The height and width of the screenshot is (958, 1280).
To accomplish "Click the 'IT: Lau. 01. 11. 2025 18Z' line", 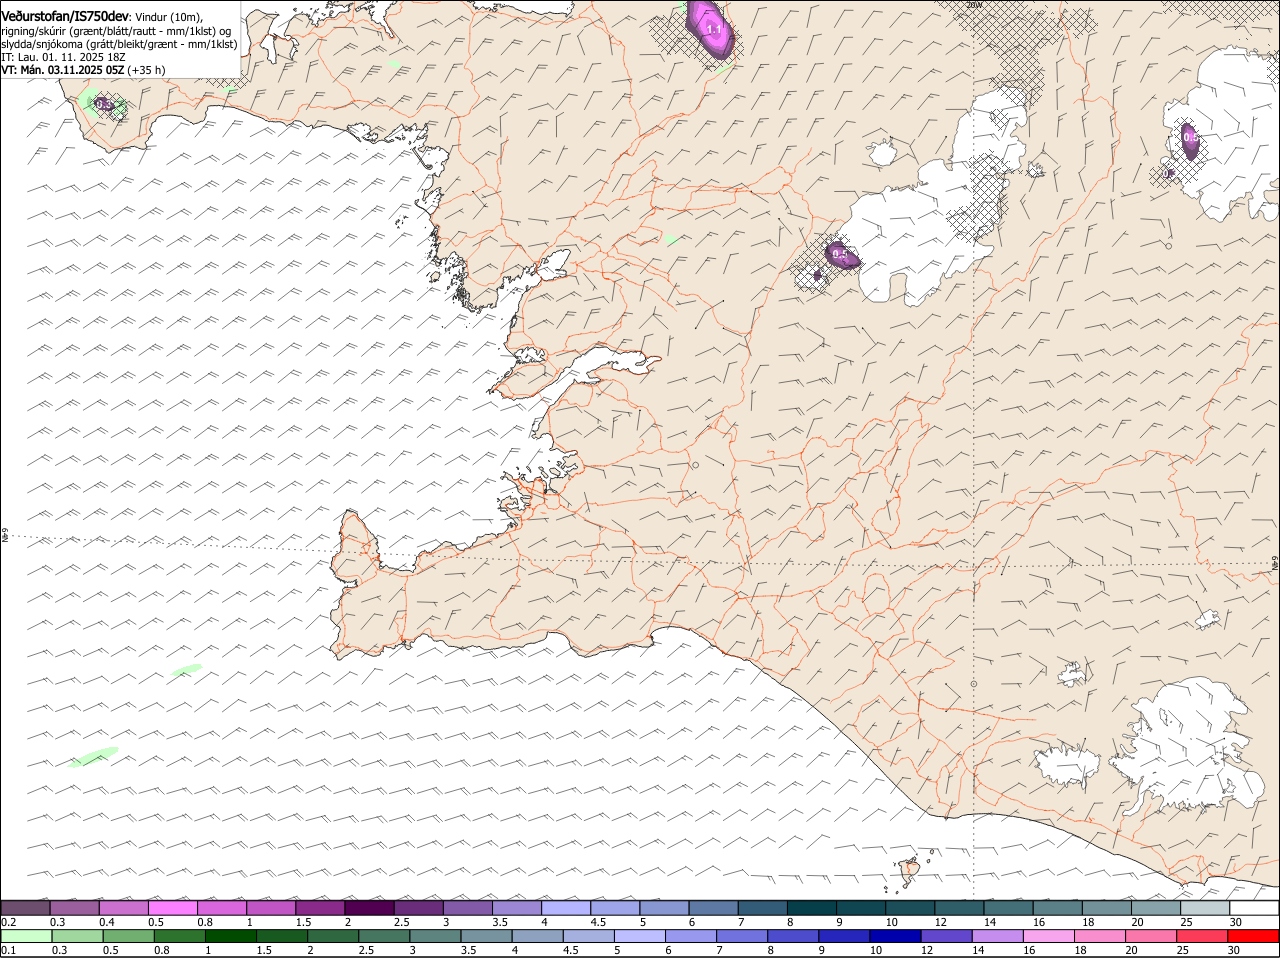I will click(x=63, y=57).
